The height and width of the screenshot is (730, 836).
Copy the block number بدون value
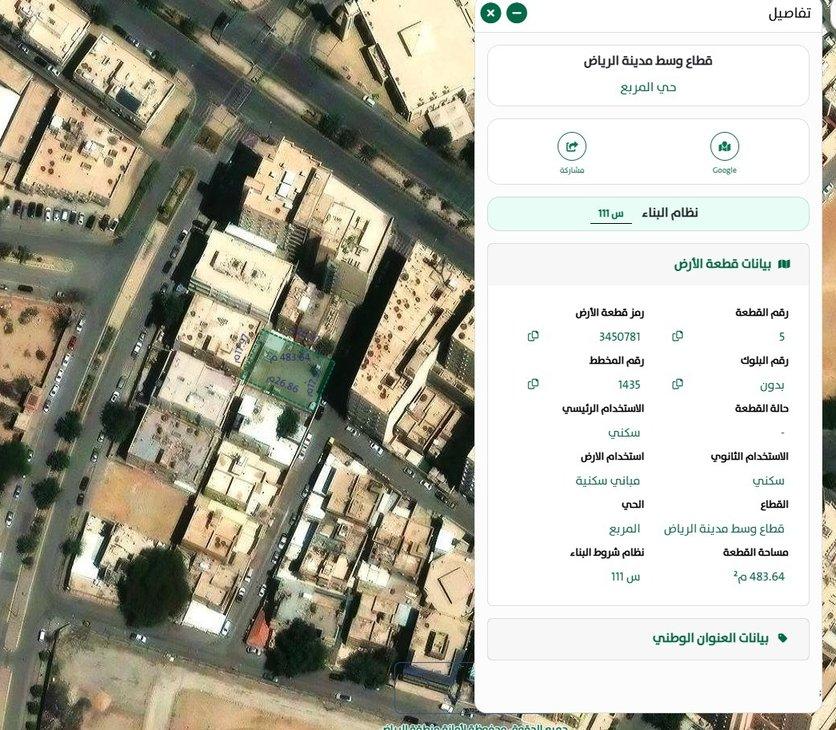coord(678,383)
